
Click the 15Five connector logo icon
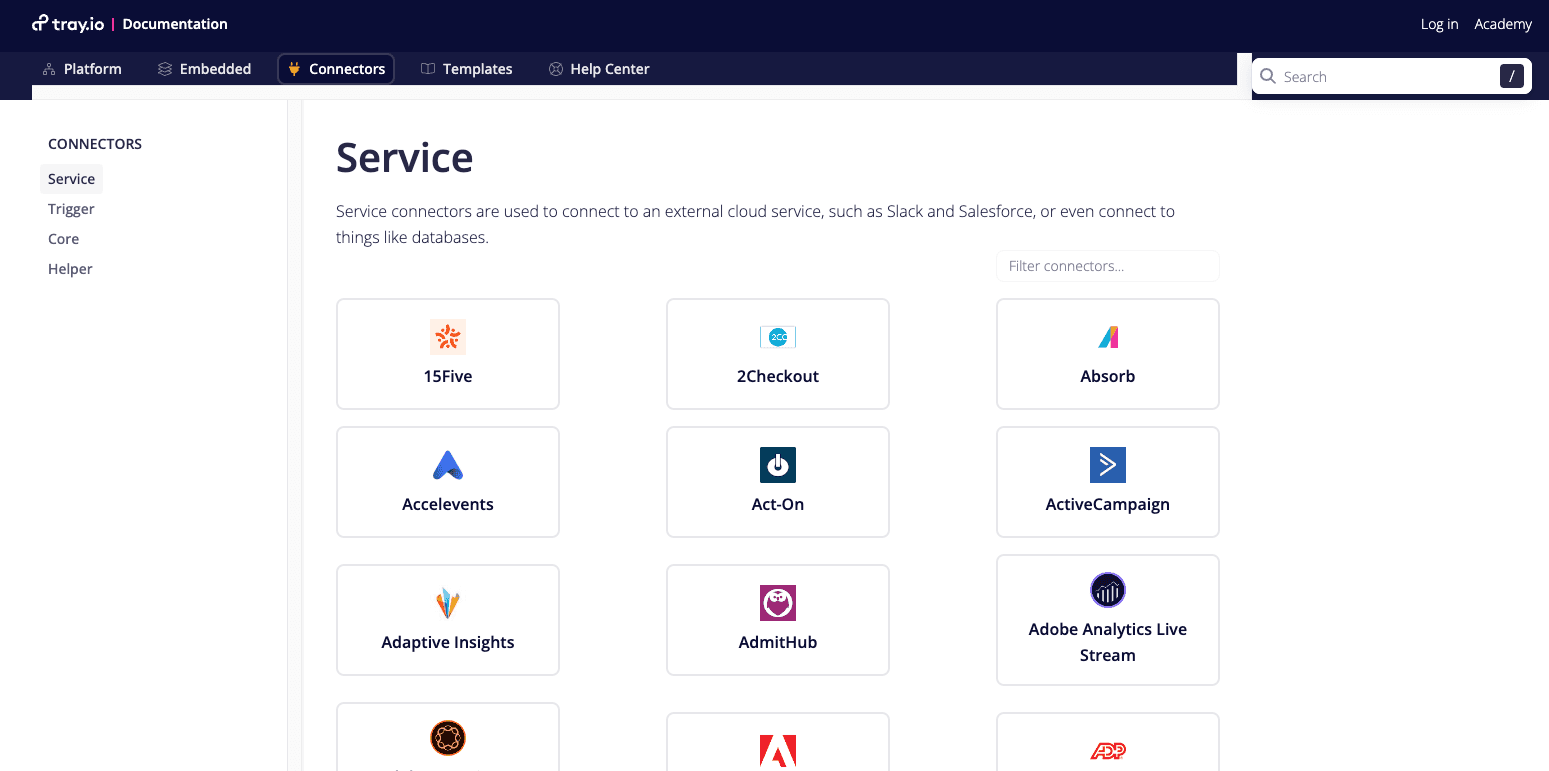point(448,337)
